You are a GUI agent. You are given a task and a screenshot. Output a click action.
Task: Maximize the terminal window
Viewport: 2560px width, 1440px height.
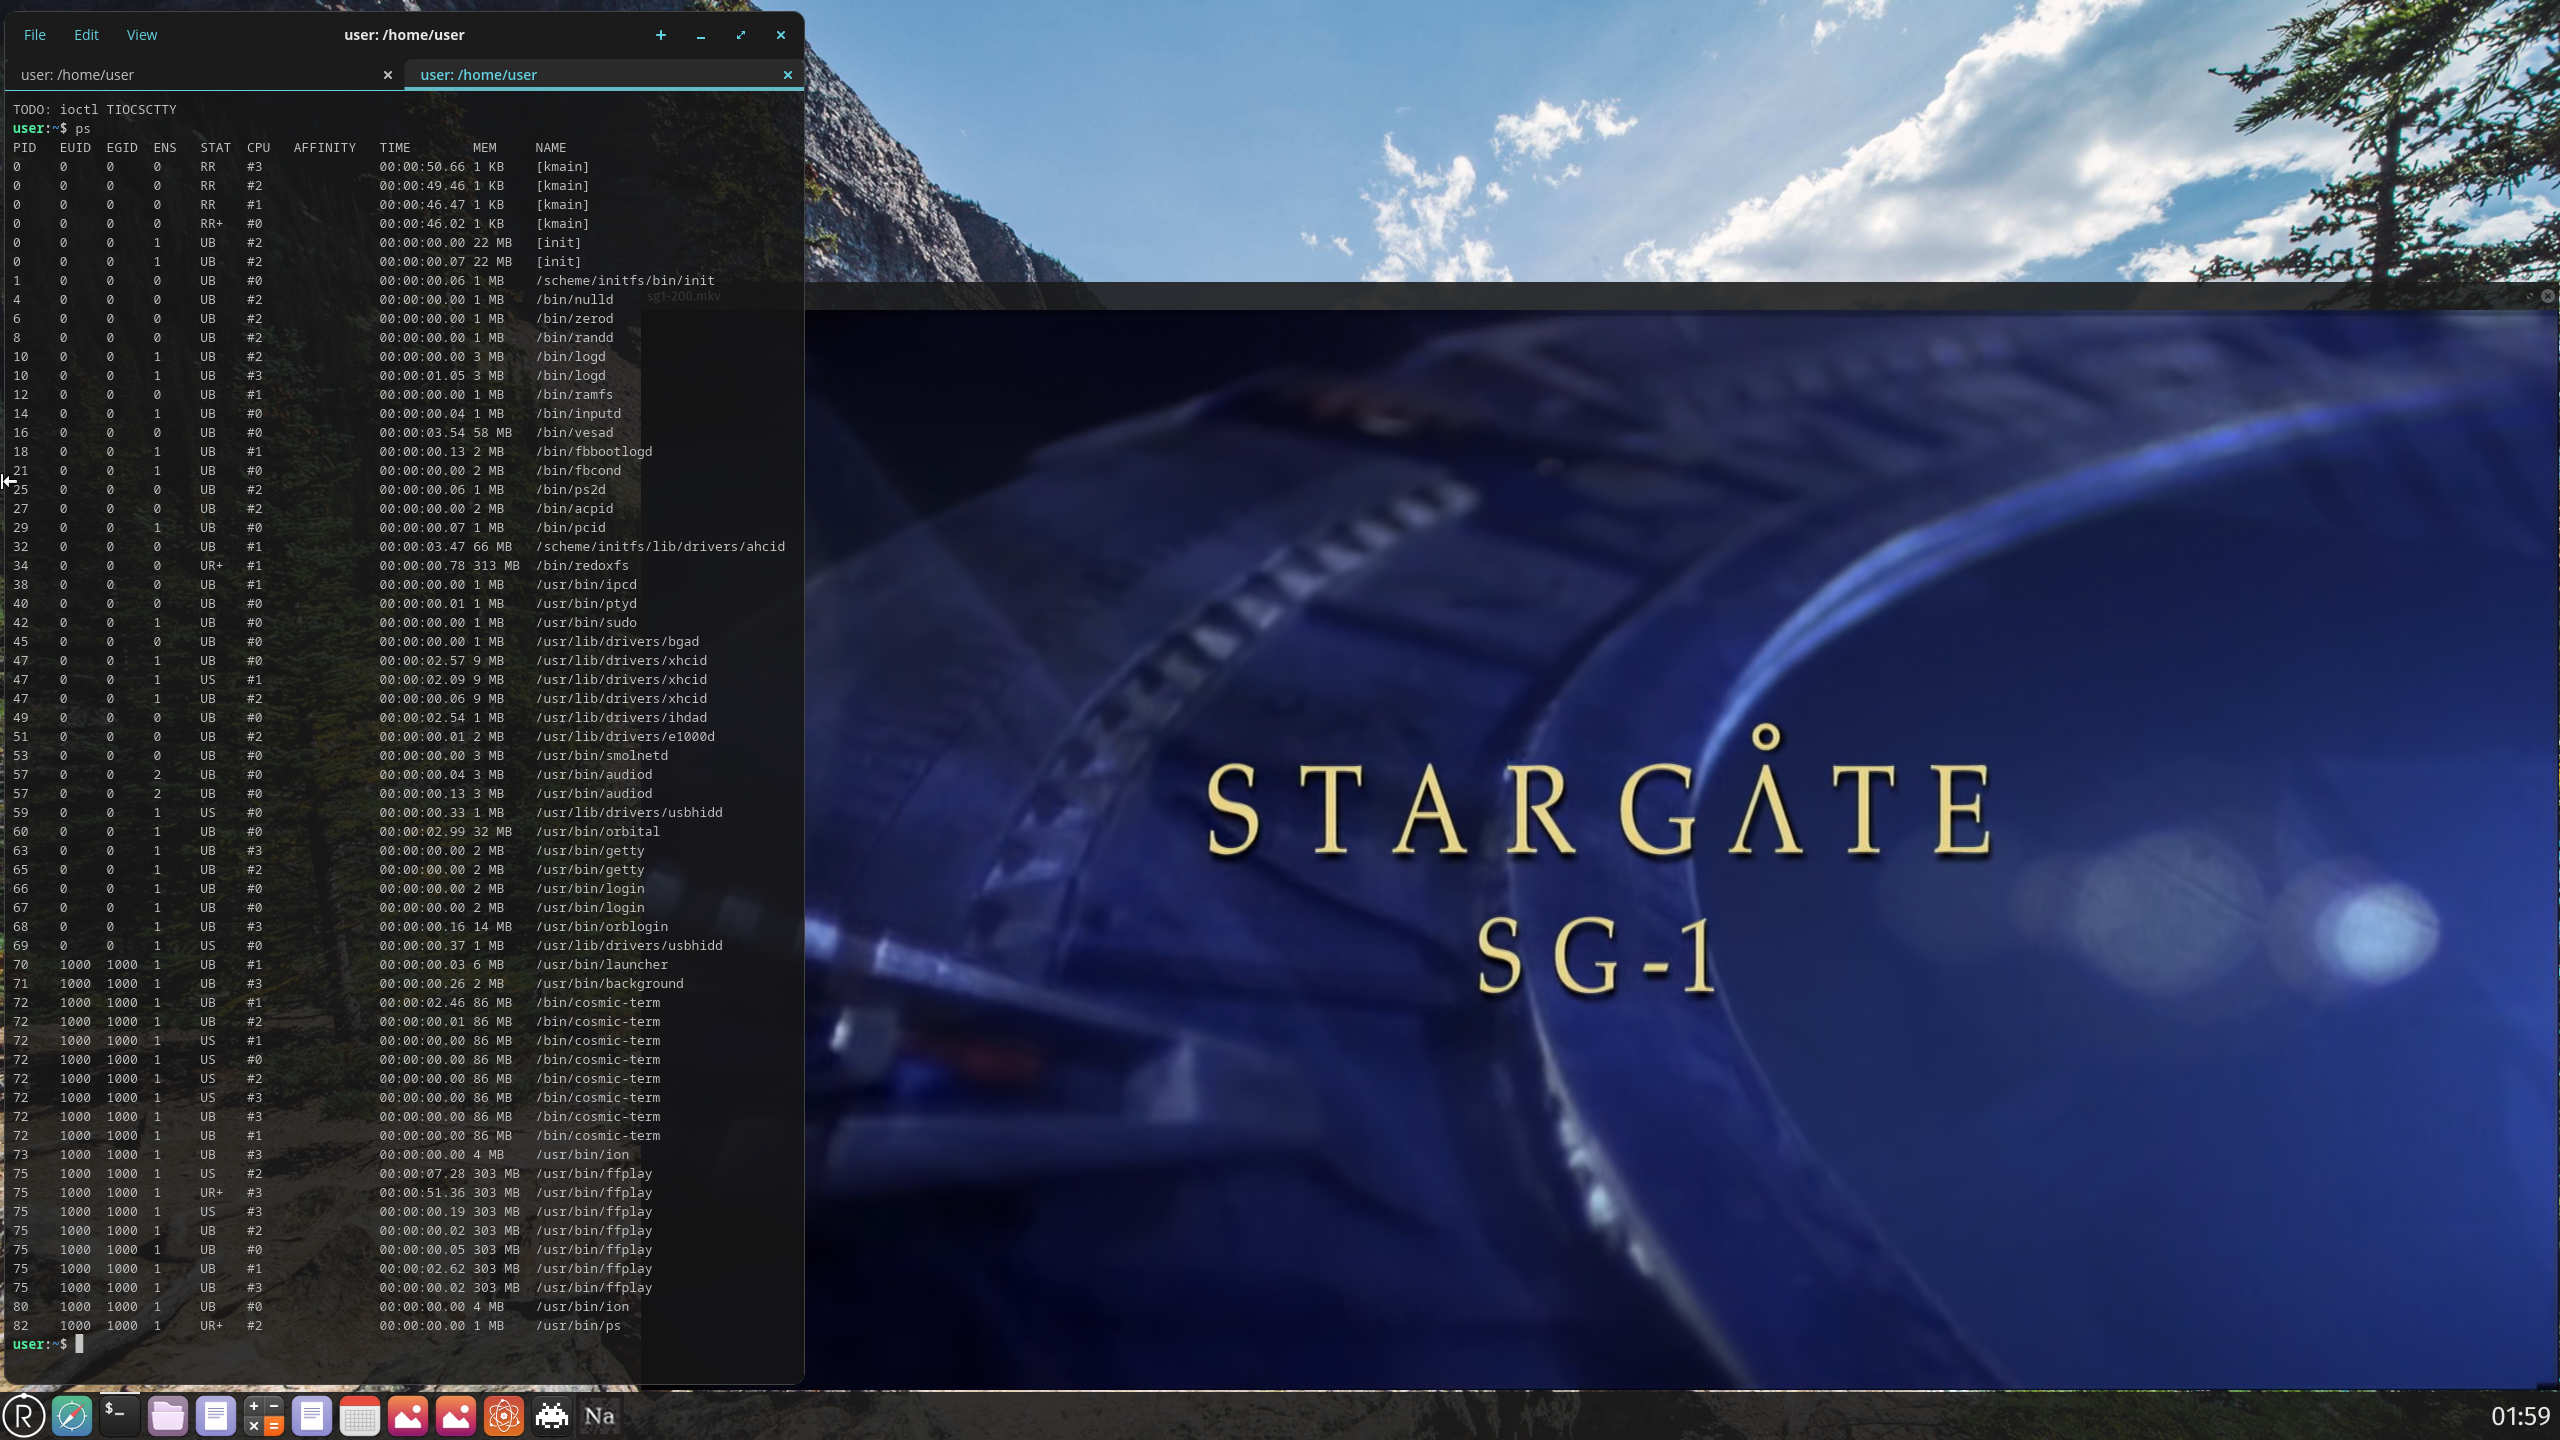741,35
